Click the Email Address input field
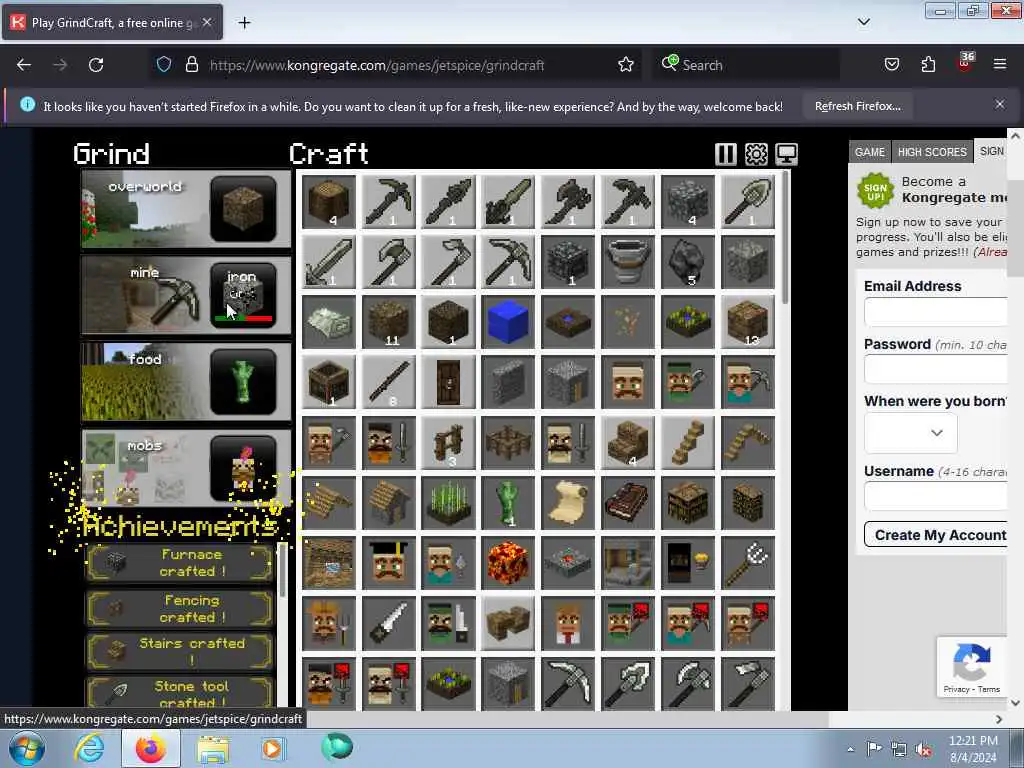The height and width of the screenshot is (768, 1024). [x=935, y=312]
